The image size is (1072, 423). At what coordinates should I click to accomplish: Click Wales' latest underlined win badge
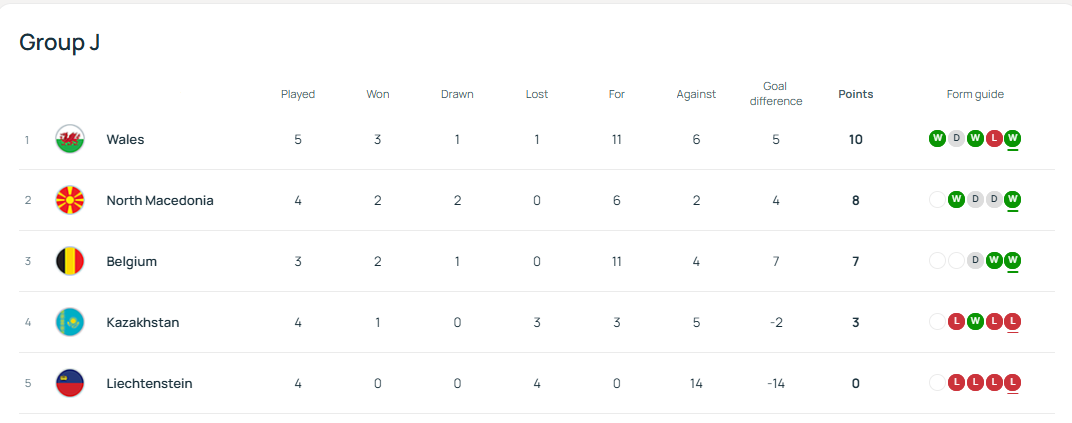tap(1013, 138)
